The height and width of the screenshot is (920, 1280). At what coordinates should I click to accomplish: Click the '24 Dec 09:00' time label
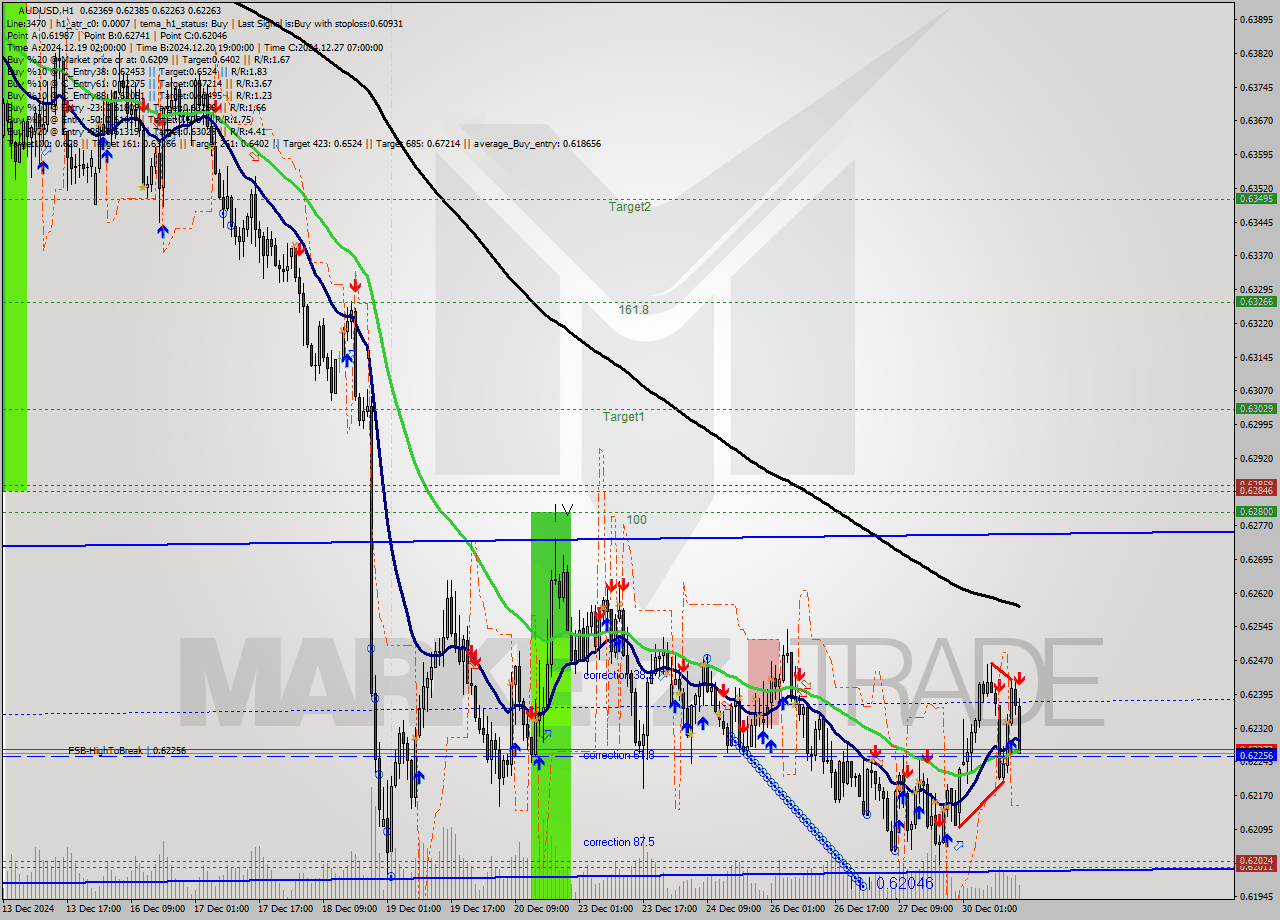point(732,909)
